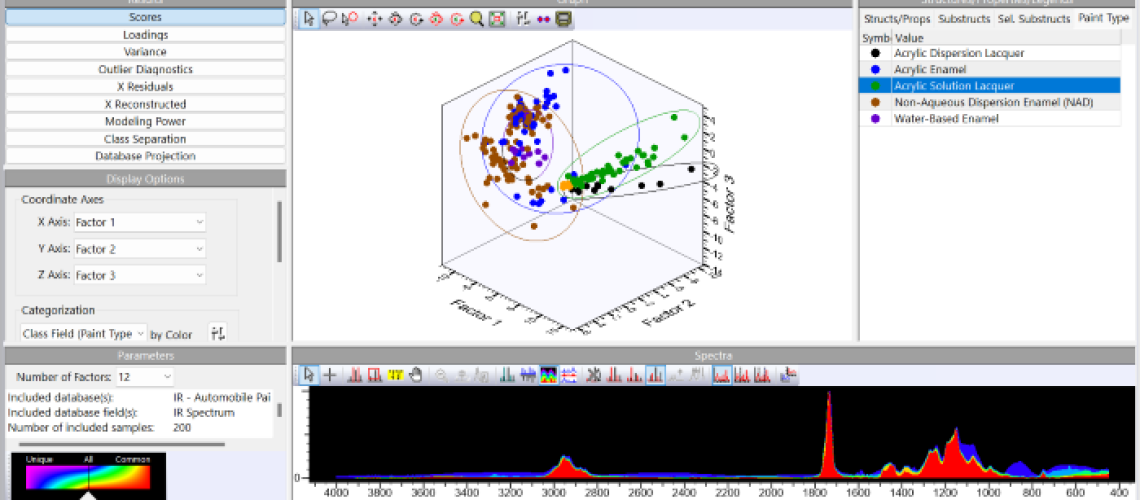Click the printer-like icon in Graph toolbar

[563, 20]
